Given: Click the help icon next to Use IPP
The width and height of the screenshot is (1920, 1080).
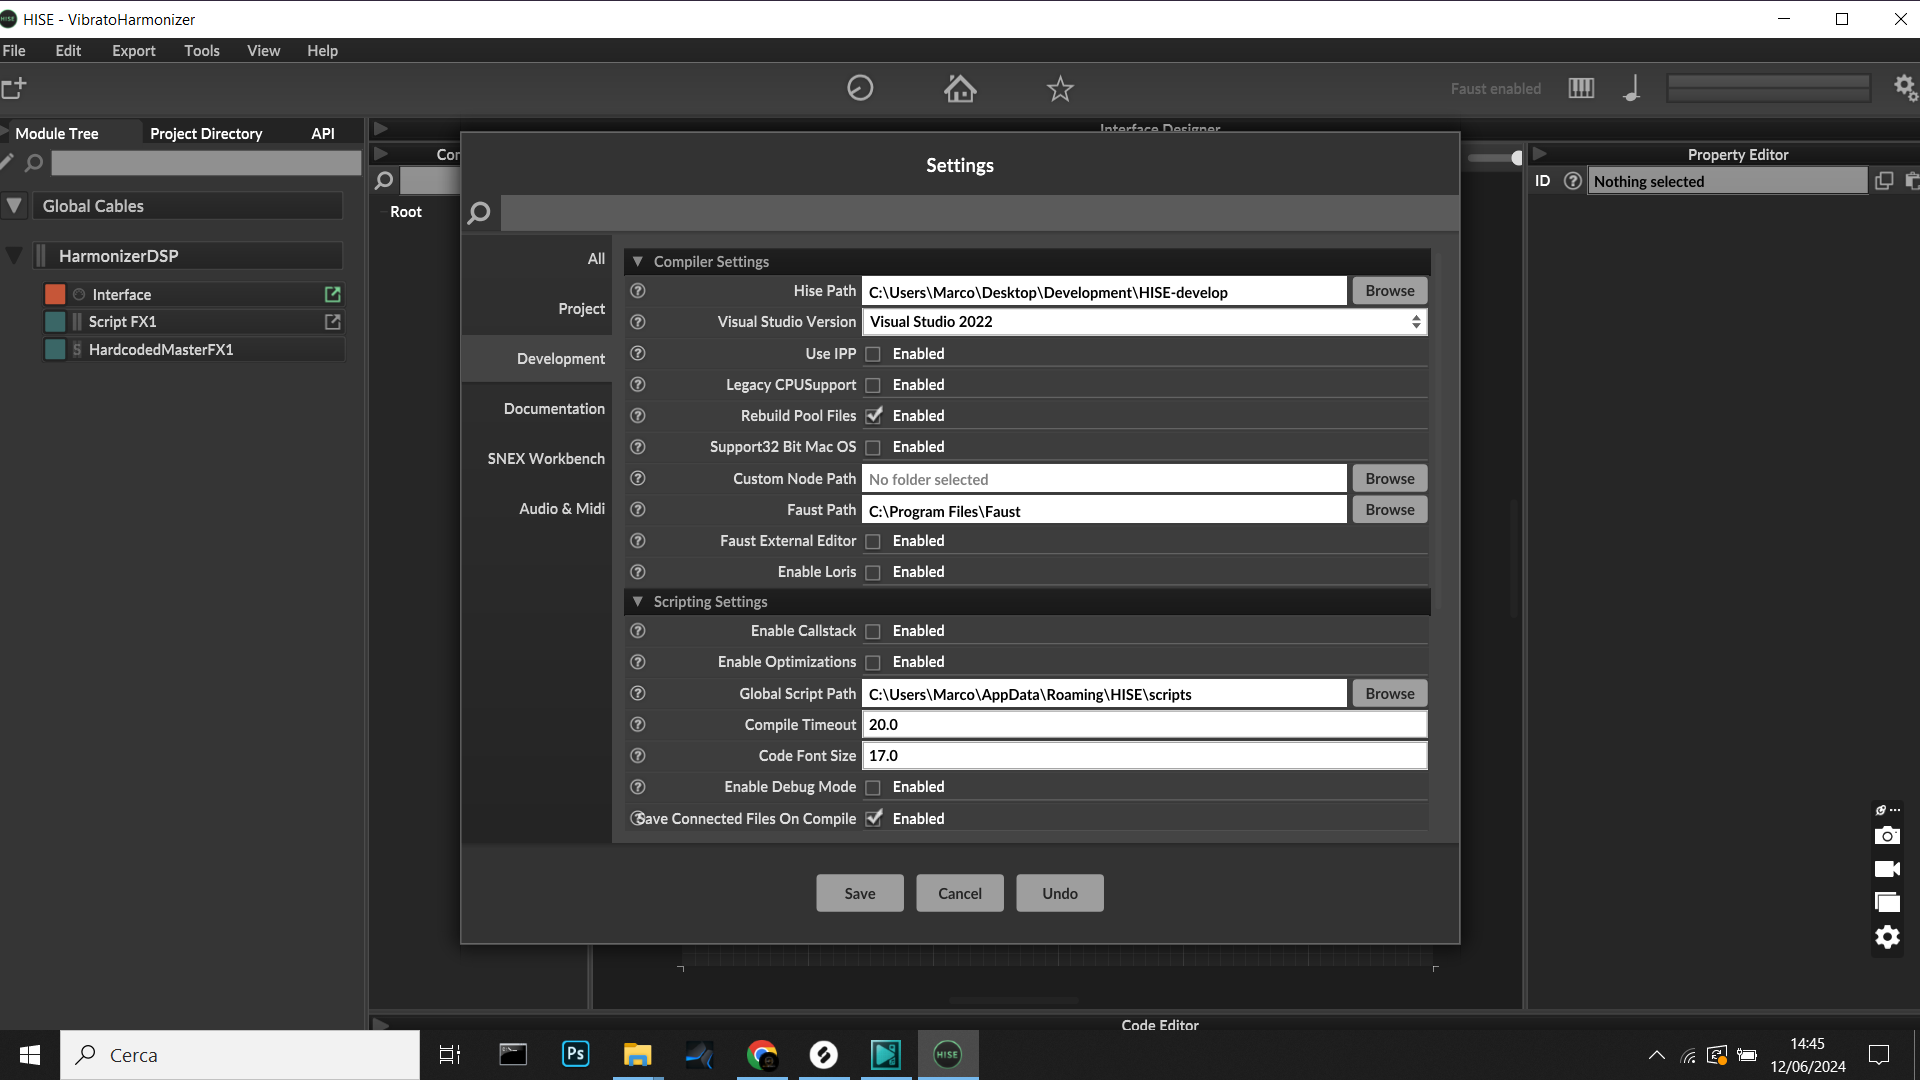Looking at the screenshot, I should click(x=638, y=353).
